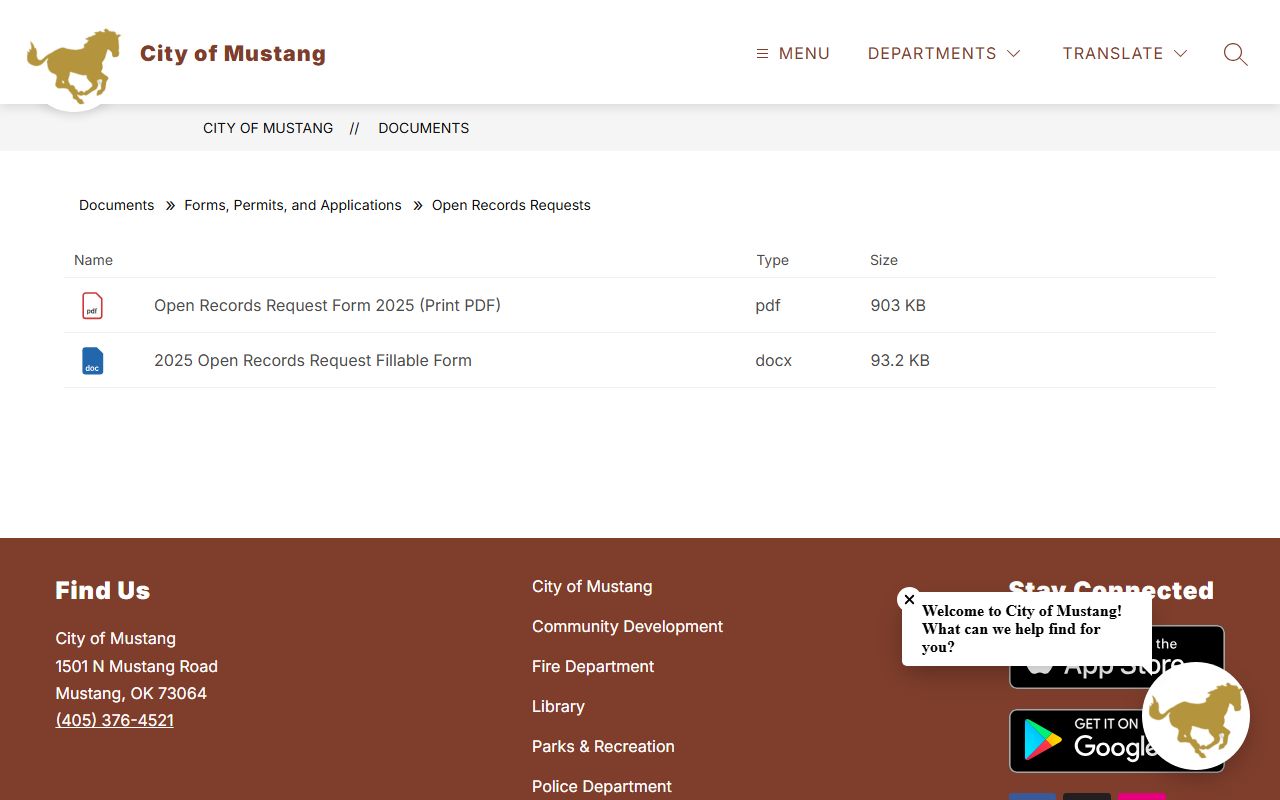Open Parks & Recreation footer link
The width and height of the screenshot is (1280, 800).
click(603, 747)
